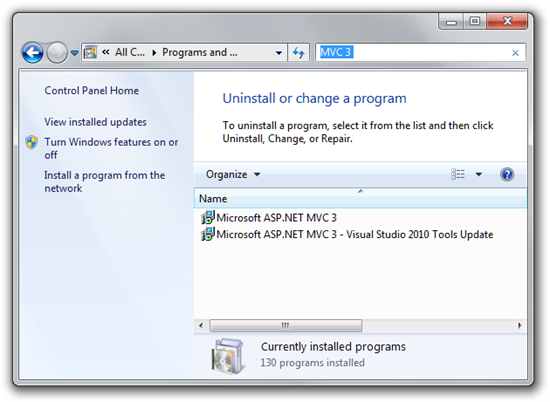Click the horizontal scrollbar thumb
550x402 pixels.
pyautogui.click(x=286, y=326)
